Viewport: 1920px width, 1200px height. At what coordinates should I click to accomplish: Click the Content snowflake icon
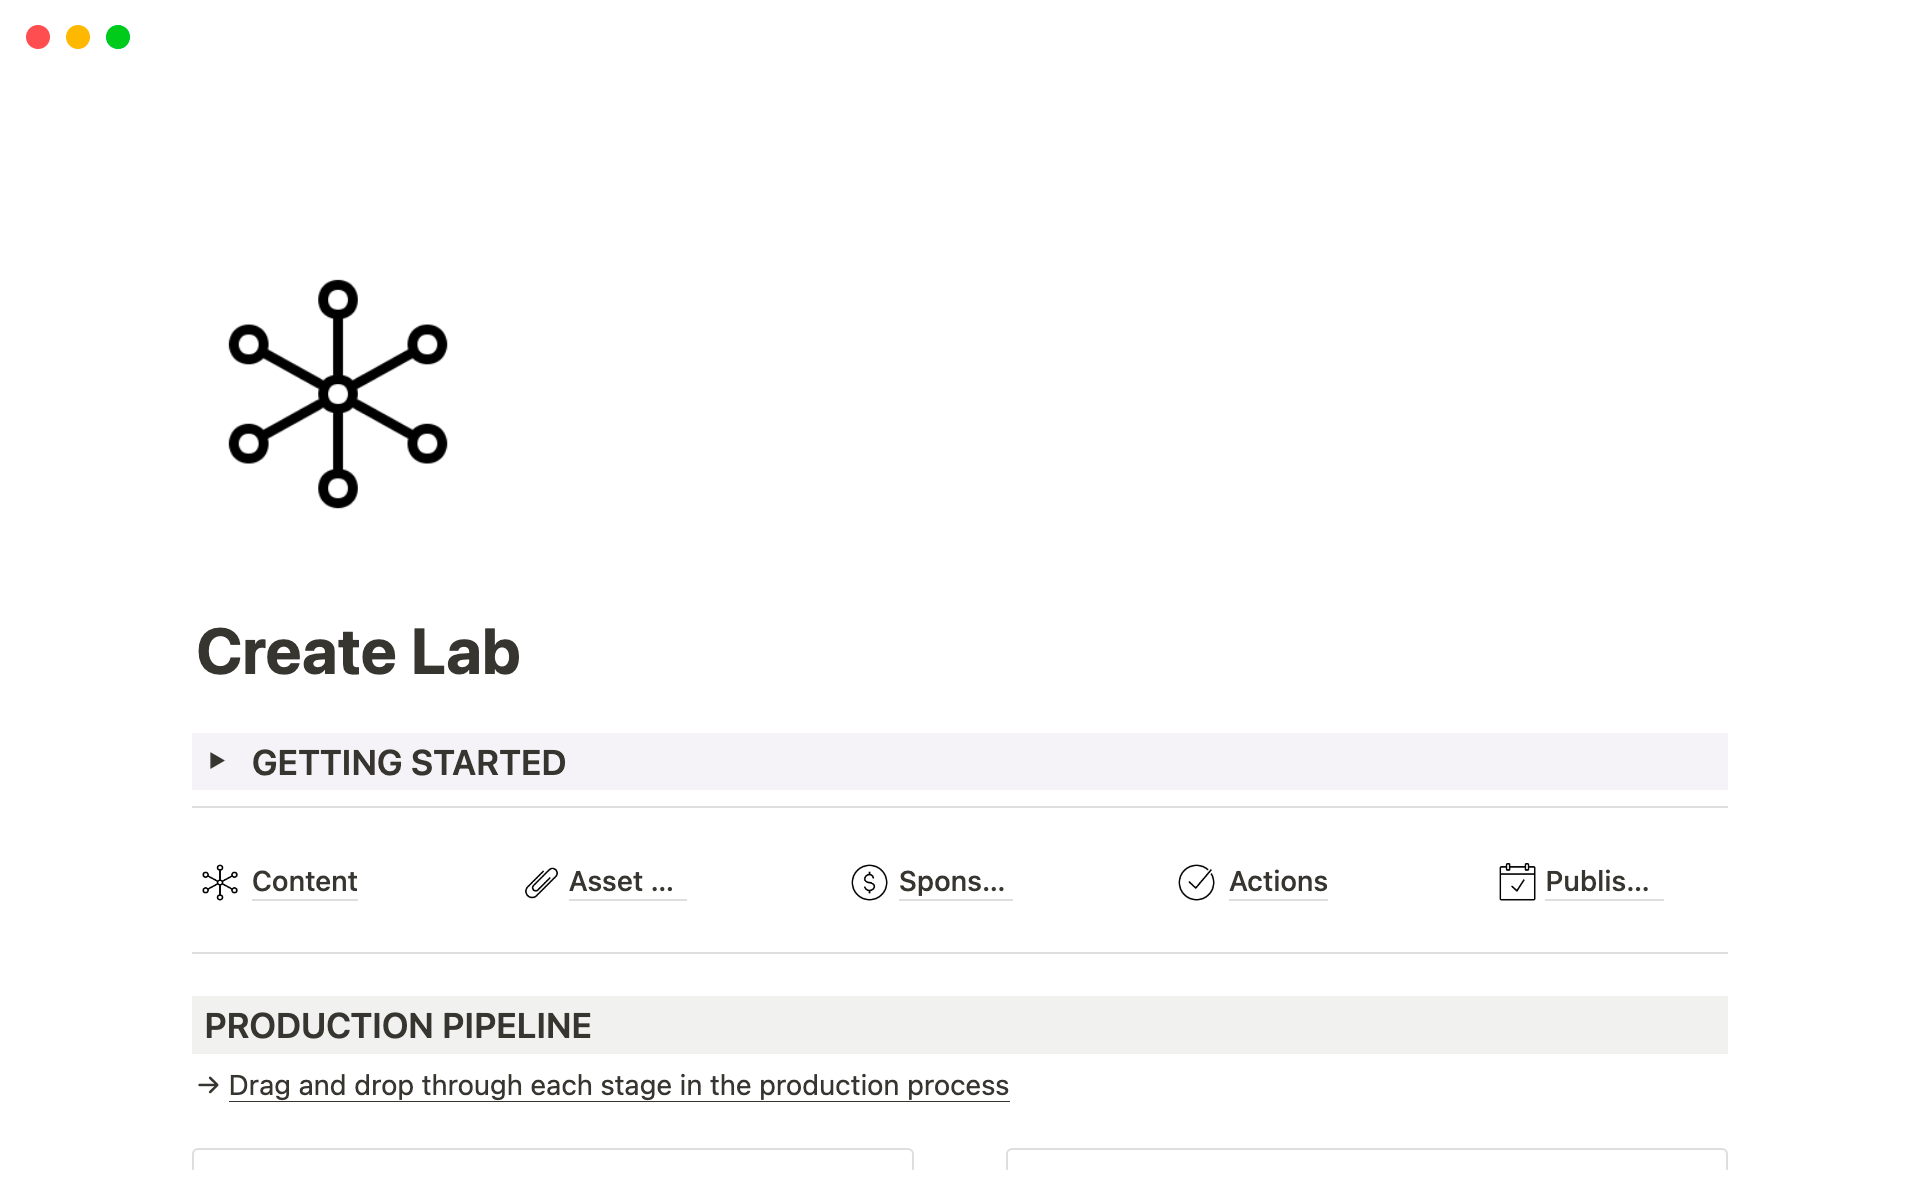[x=220, y=882]
